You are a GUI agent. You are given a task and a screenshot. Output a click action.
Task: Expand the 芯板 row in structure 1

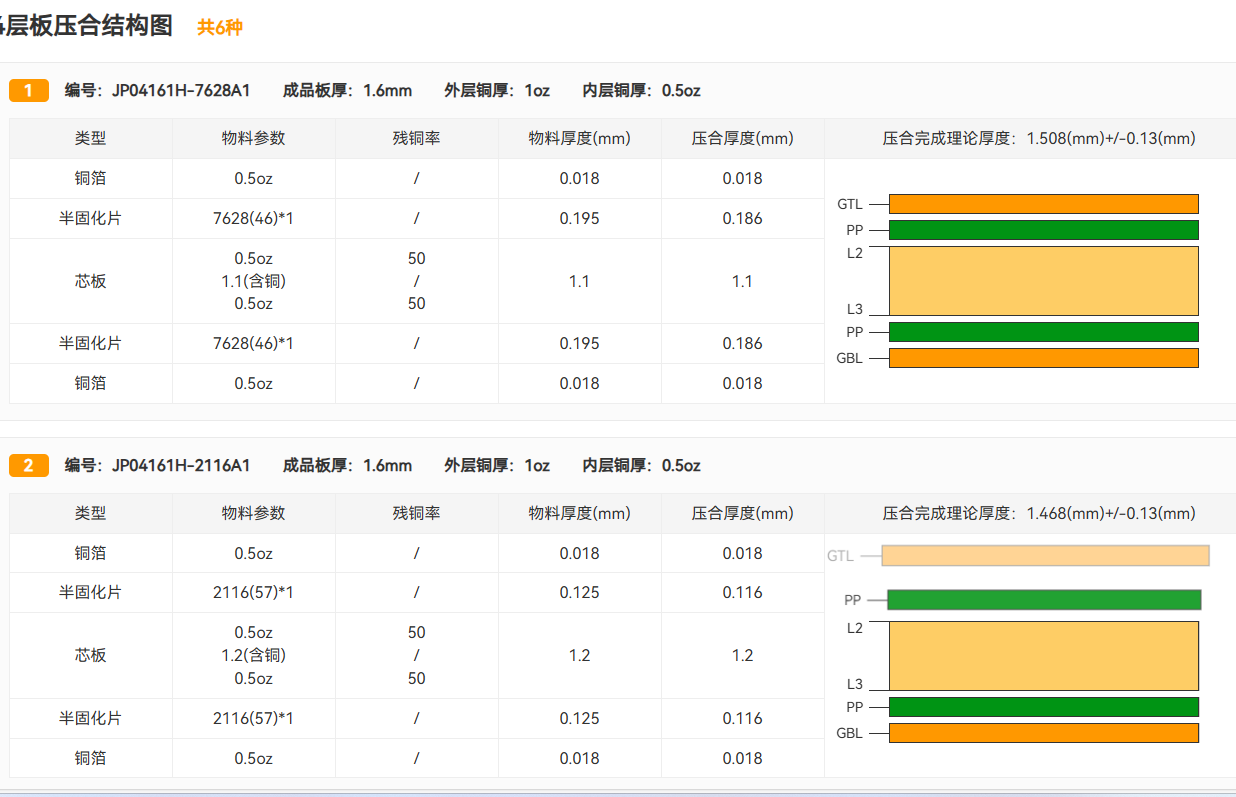[x=90, y=281]
